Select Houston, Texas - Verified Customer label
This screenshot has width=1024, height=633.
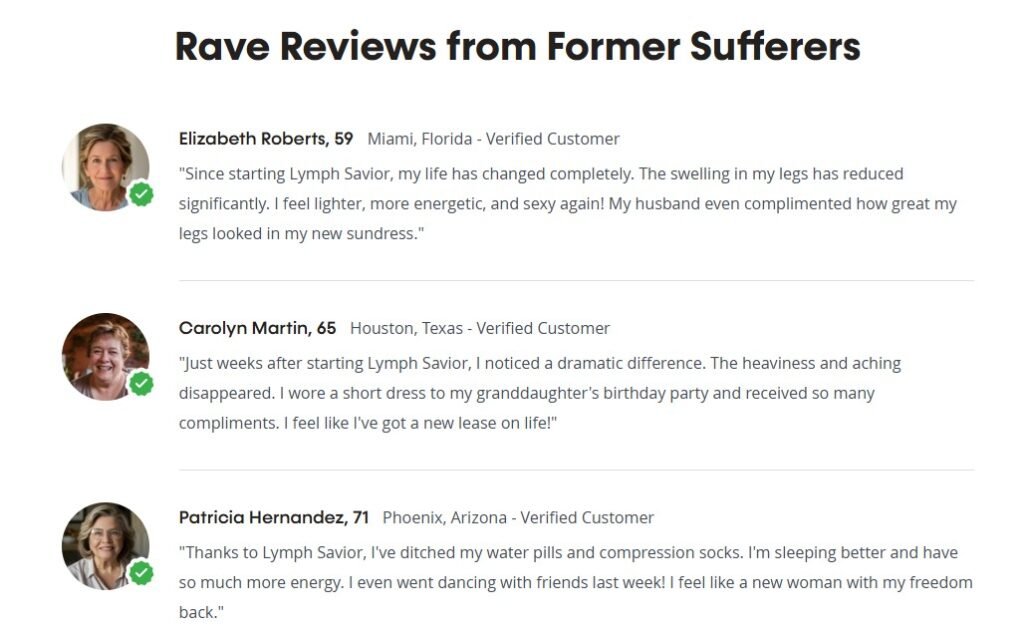480,328
